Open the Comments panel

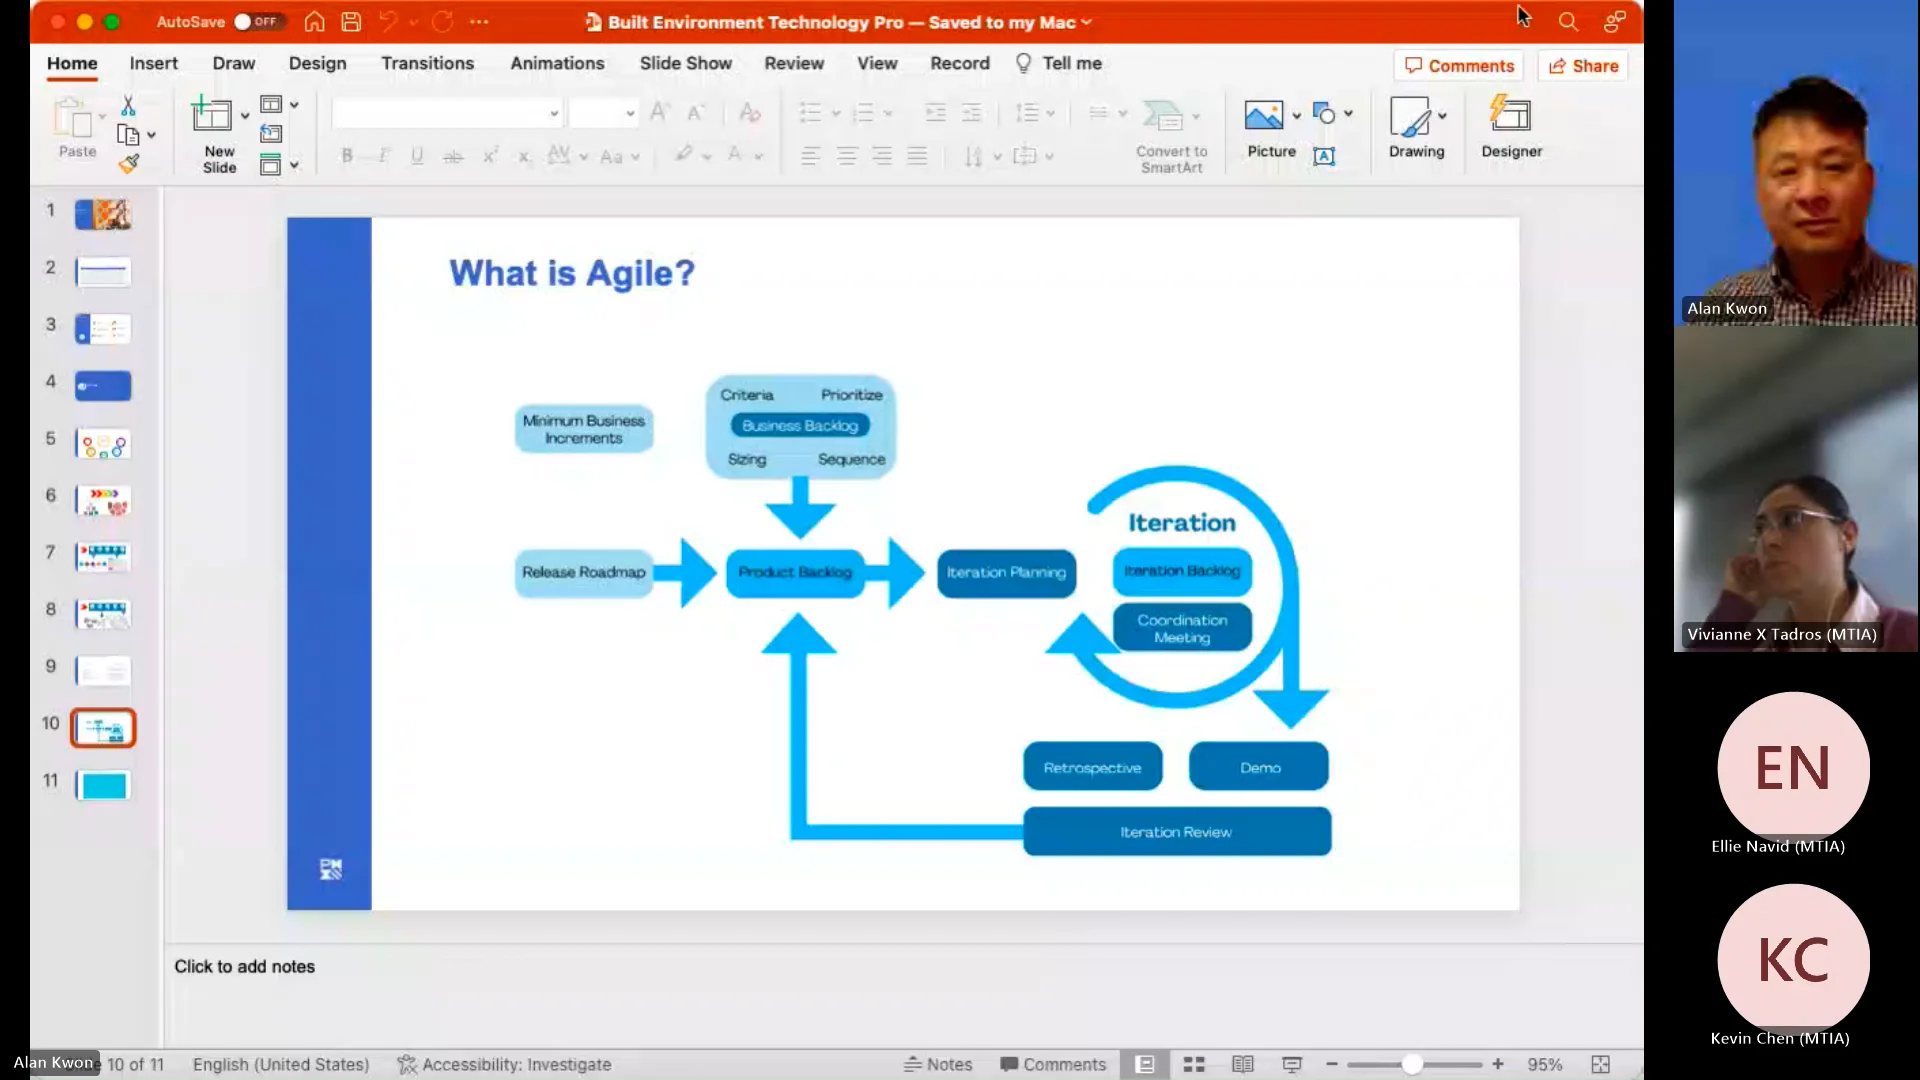click(x=1458, y=65)
